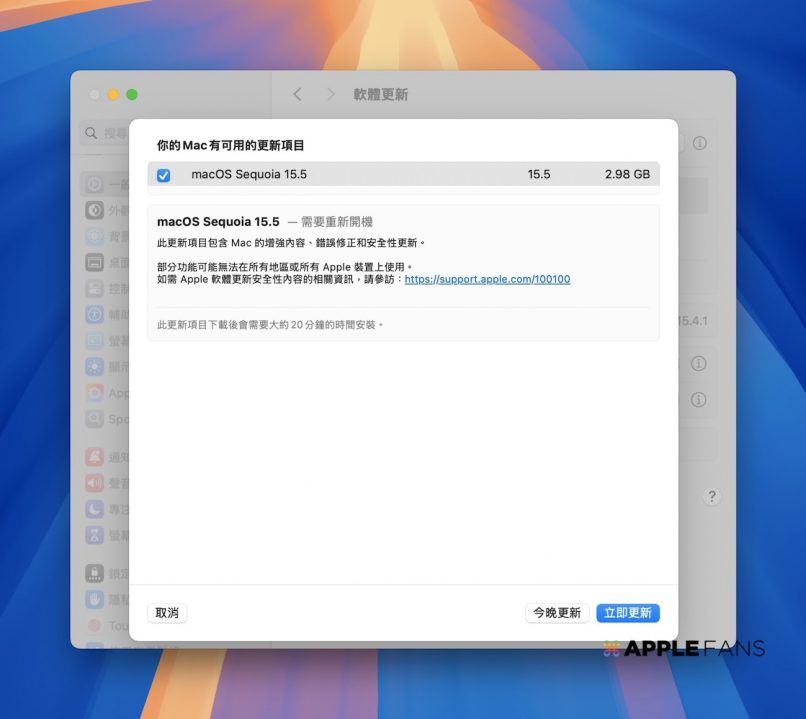
Task: Select the 通知 (Notifications) bell icon
Action: pyautogui.click(x=94, y=457)
